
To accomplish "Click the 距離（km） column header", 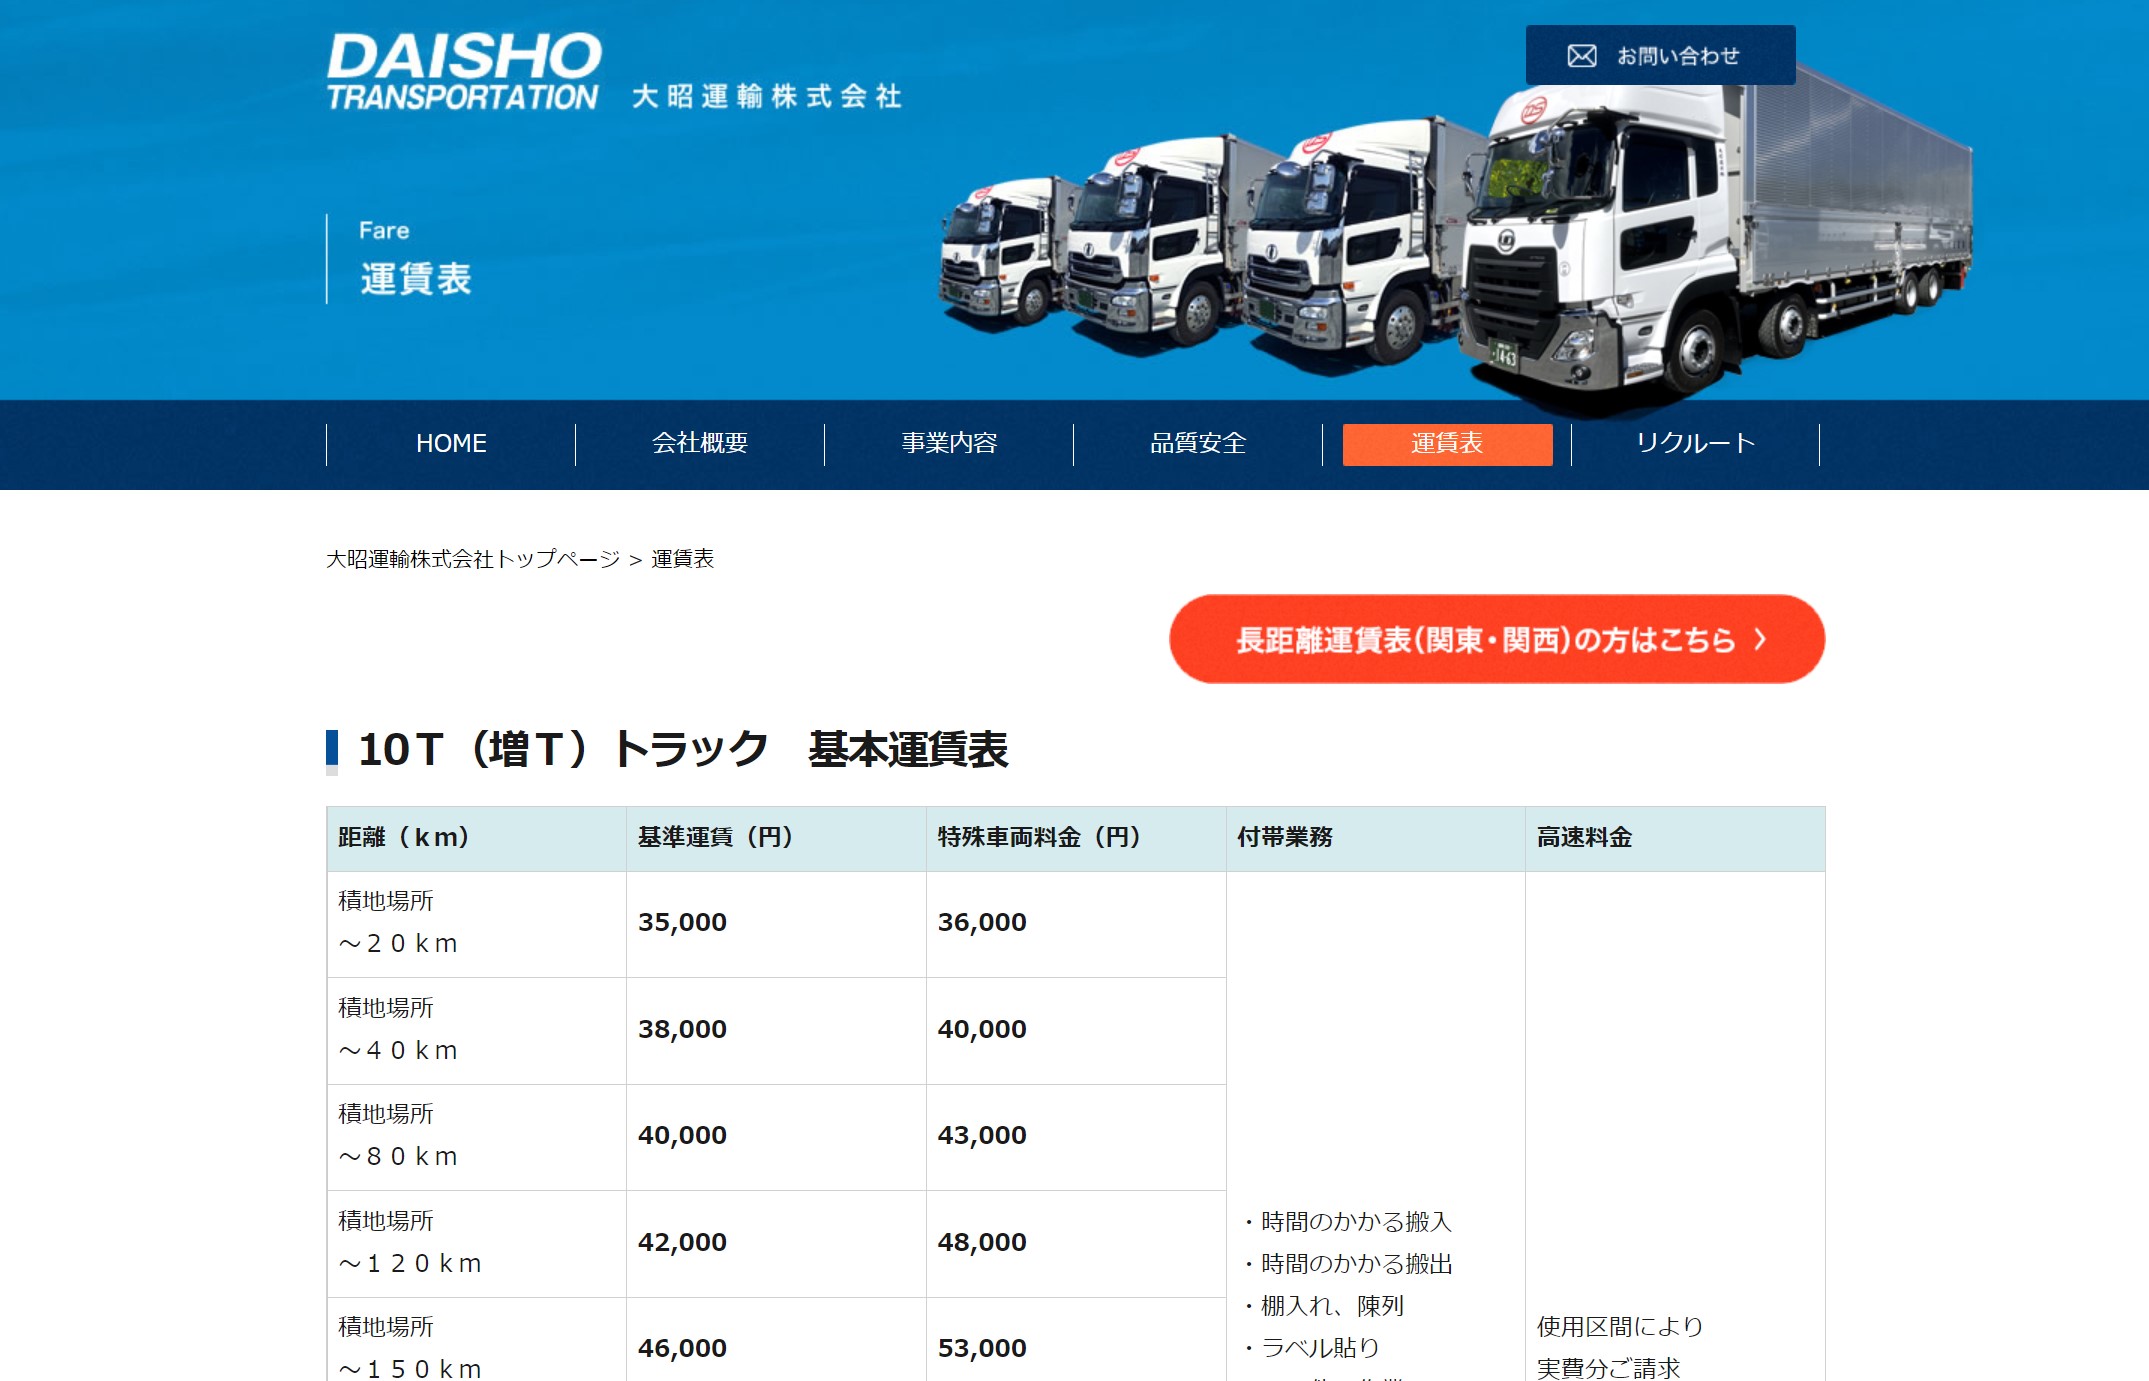I will (x=477, y=838).
